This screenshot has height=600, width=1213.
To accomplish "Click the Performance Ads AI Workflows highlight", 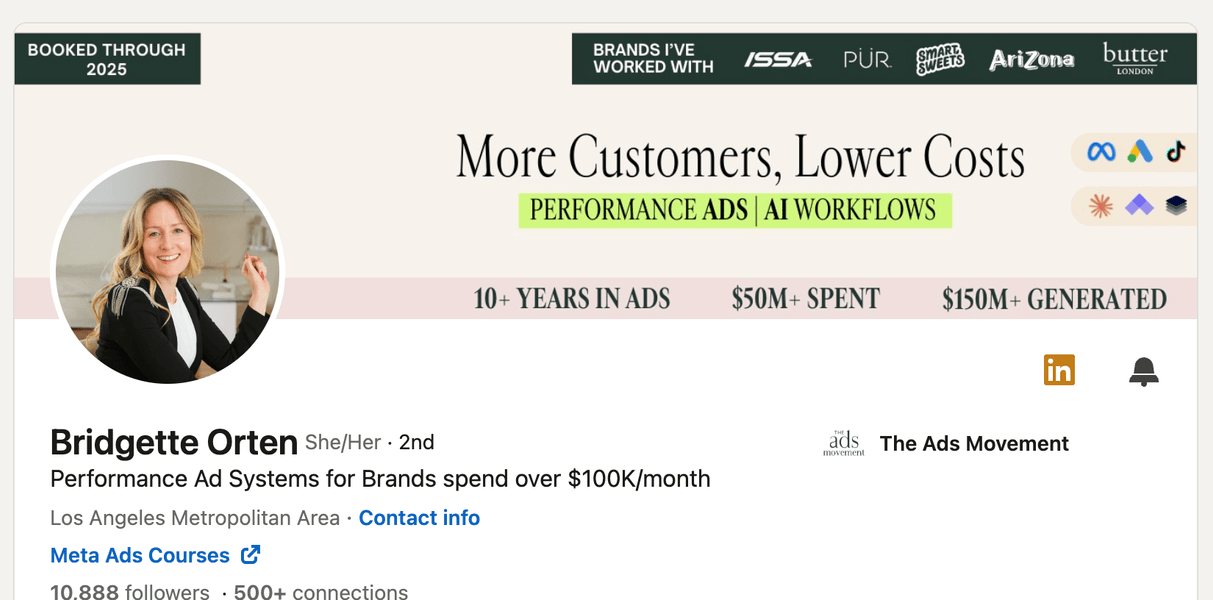I will 734,210.
